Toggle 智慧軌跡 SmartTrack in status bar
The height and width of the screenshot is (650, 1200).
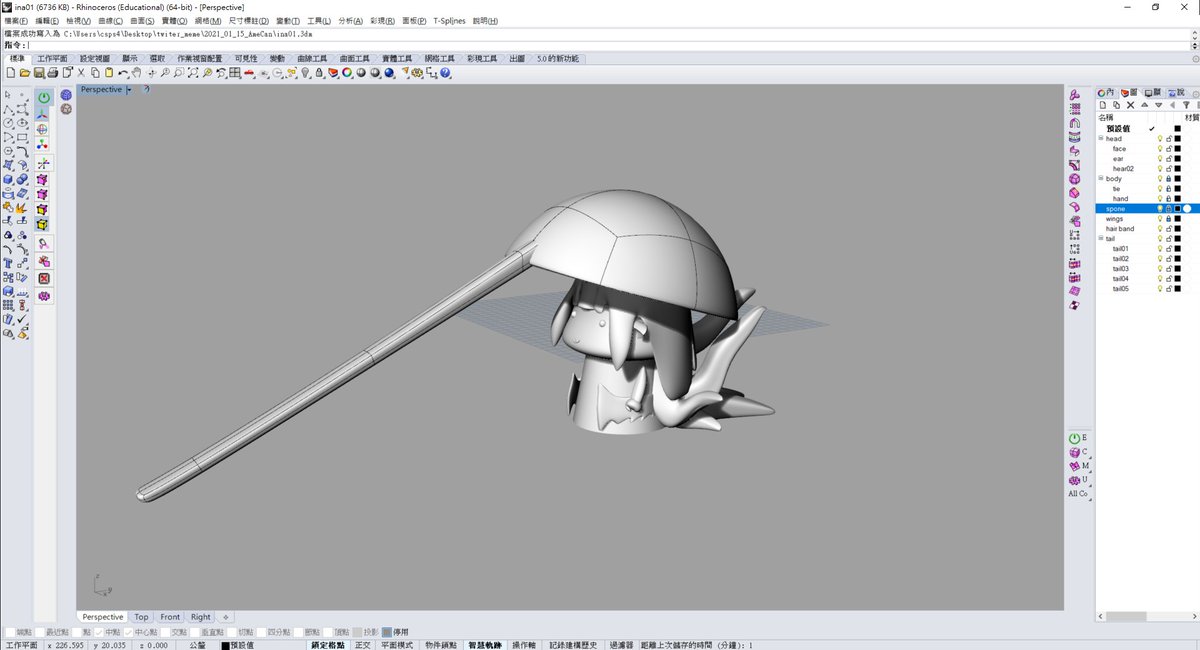485,645
